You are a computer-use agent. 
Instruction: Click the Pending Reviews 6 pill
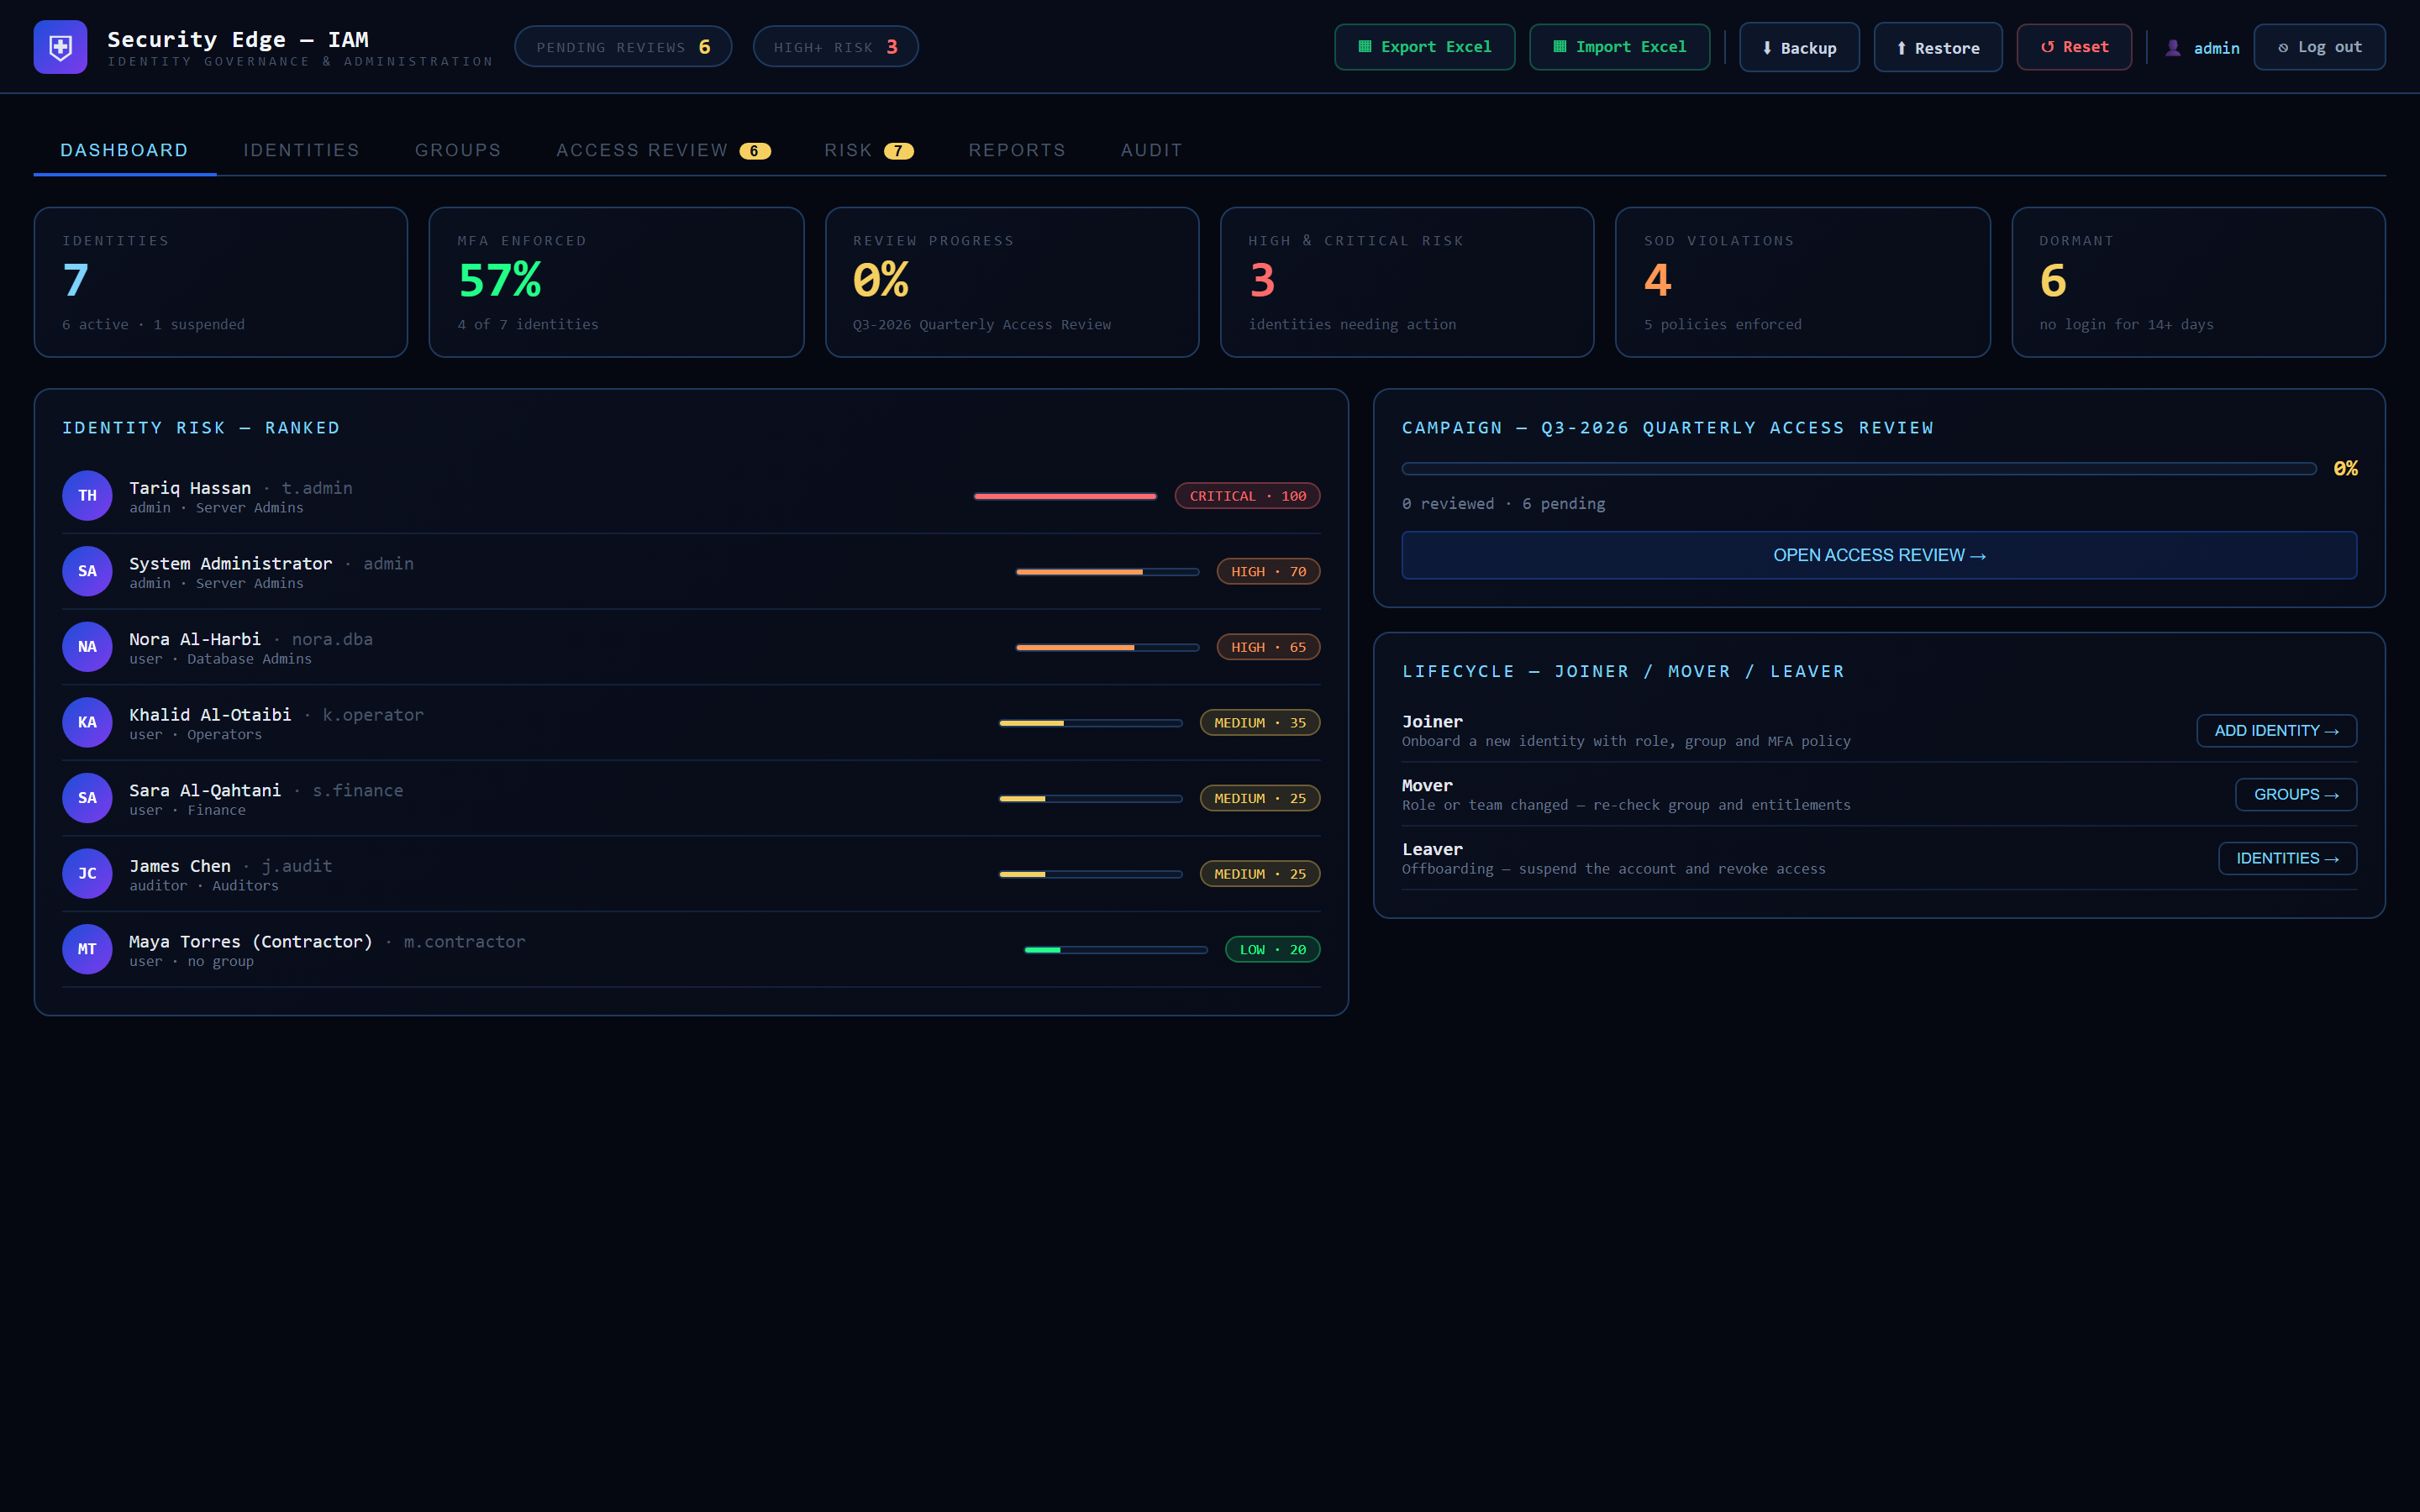[x=623, y=47]
